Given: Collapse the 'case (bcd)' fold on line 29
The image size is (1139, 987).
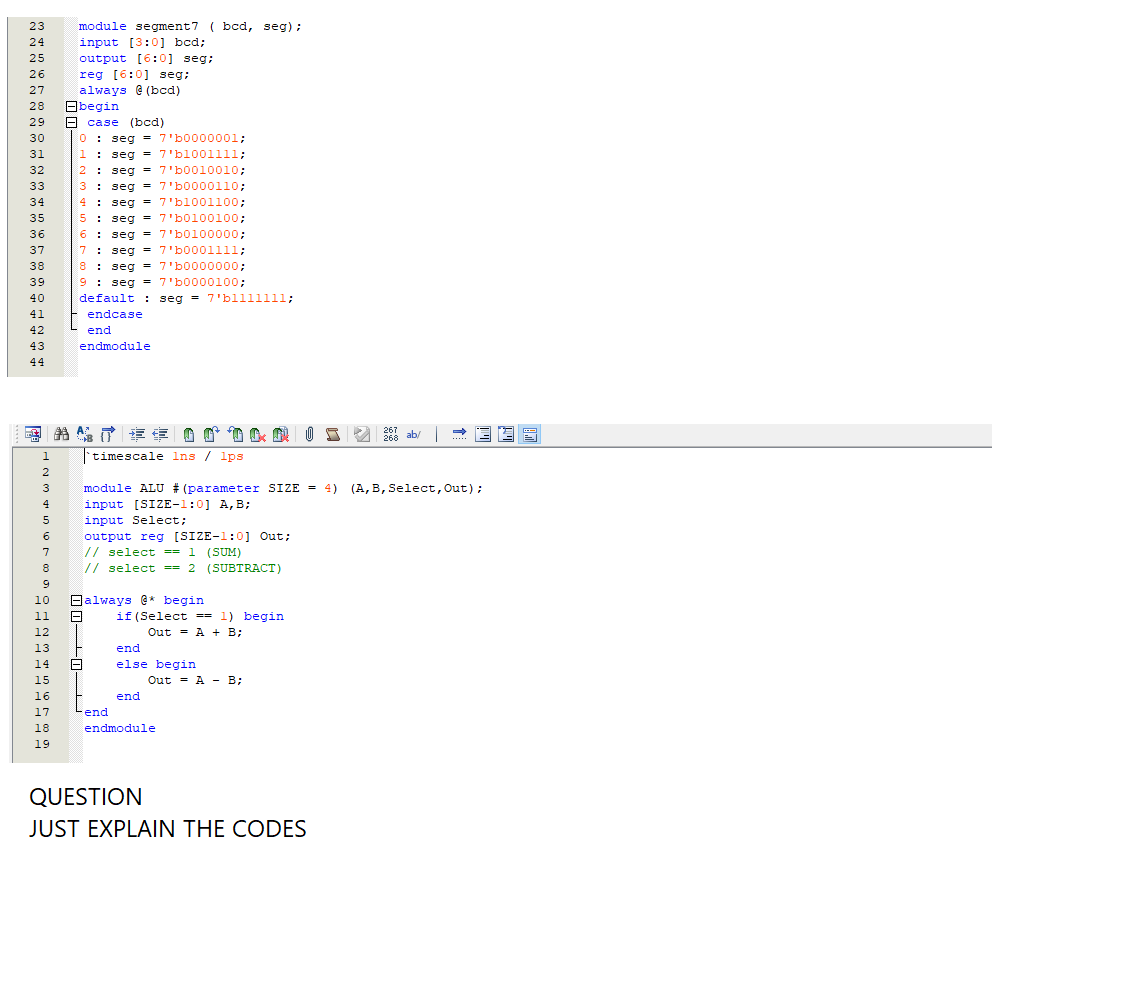Looking at the screenshot, I should (x=71, y=123).
